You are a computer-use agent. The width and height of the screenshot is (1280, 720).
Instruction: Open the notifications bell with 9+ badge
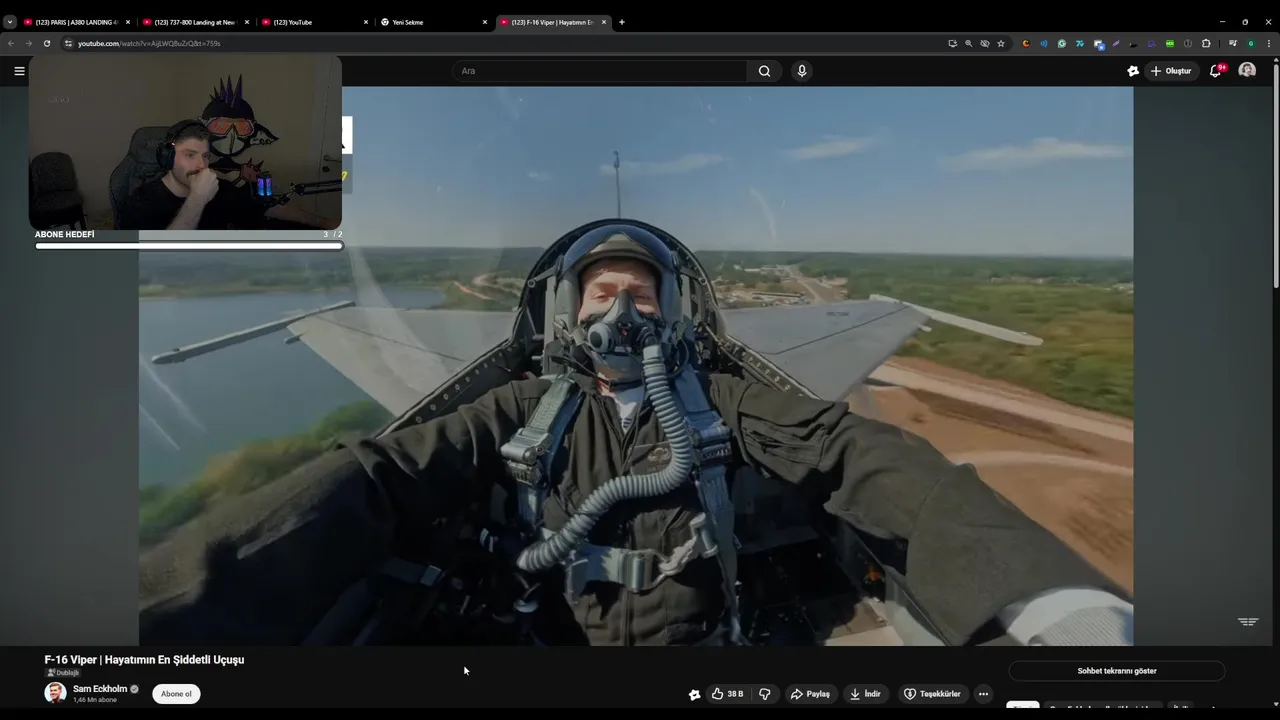pos(1216,71)
